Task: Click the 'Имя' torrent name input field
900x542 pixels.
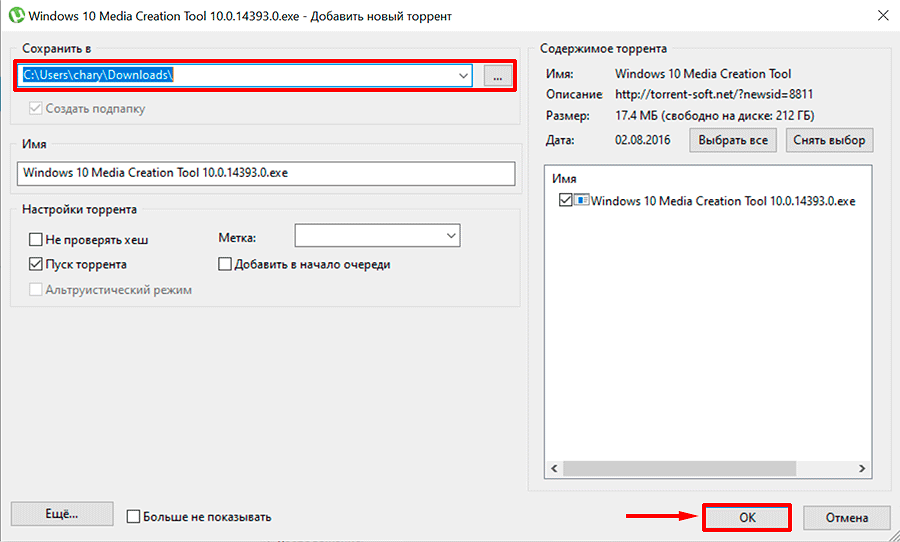Action: [266, 173]
